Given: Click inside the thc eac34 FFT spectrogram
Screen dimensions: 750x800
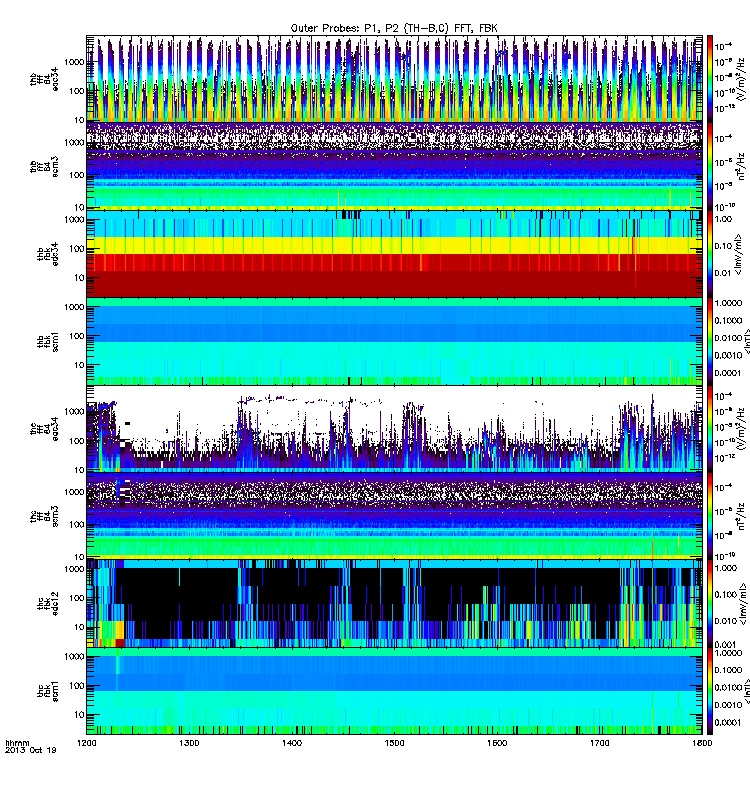Looking at the screenshot, I should coord(394,429).
